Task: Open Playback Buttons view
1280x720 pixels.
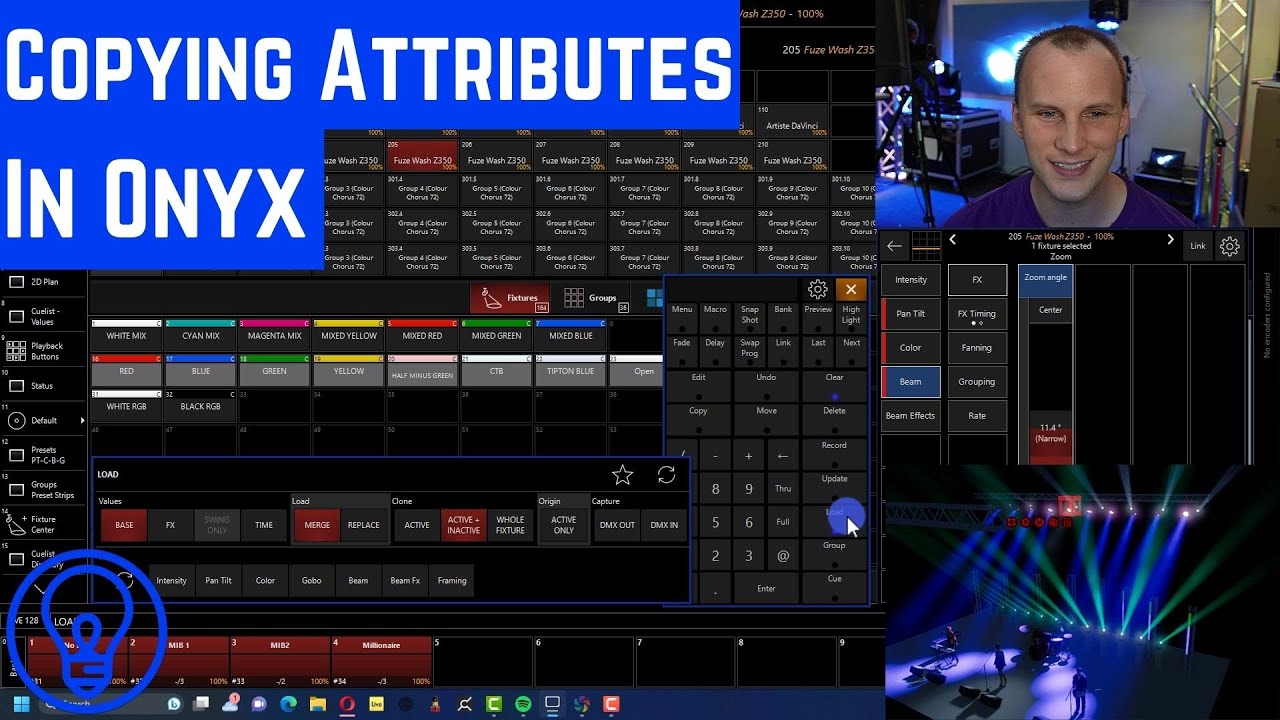Action: pyautogui.click(x=45, y=351)
